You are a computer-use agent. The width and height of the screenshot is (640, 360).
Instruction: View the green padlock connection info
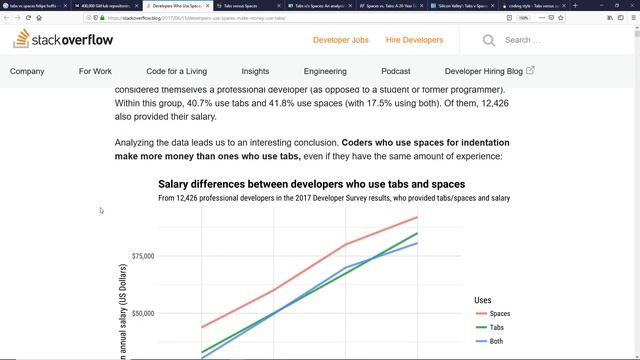[102, 18]
